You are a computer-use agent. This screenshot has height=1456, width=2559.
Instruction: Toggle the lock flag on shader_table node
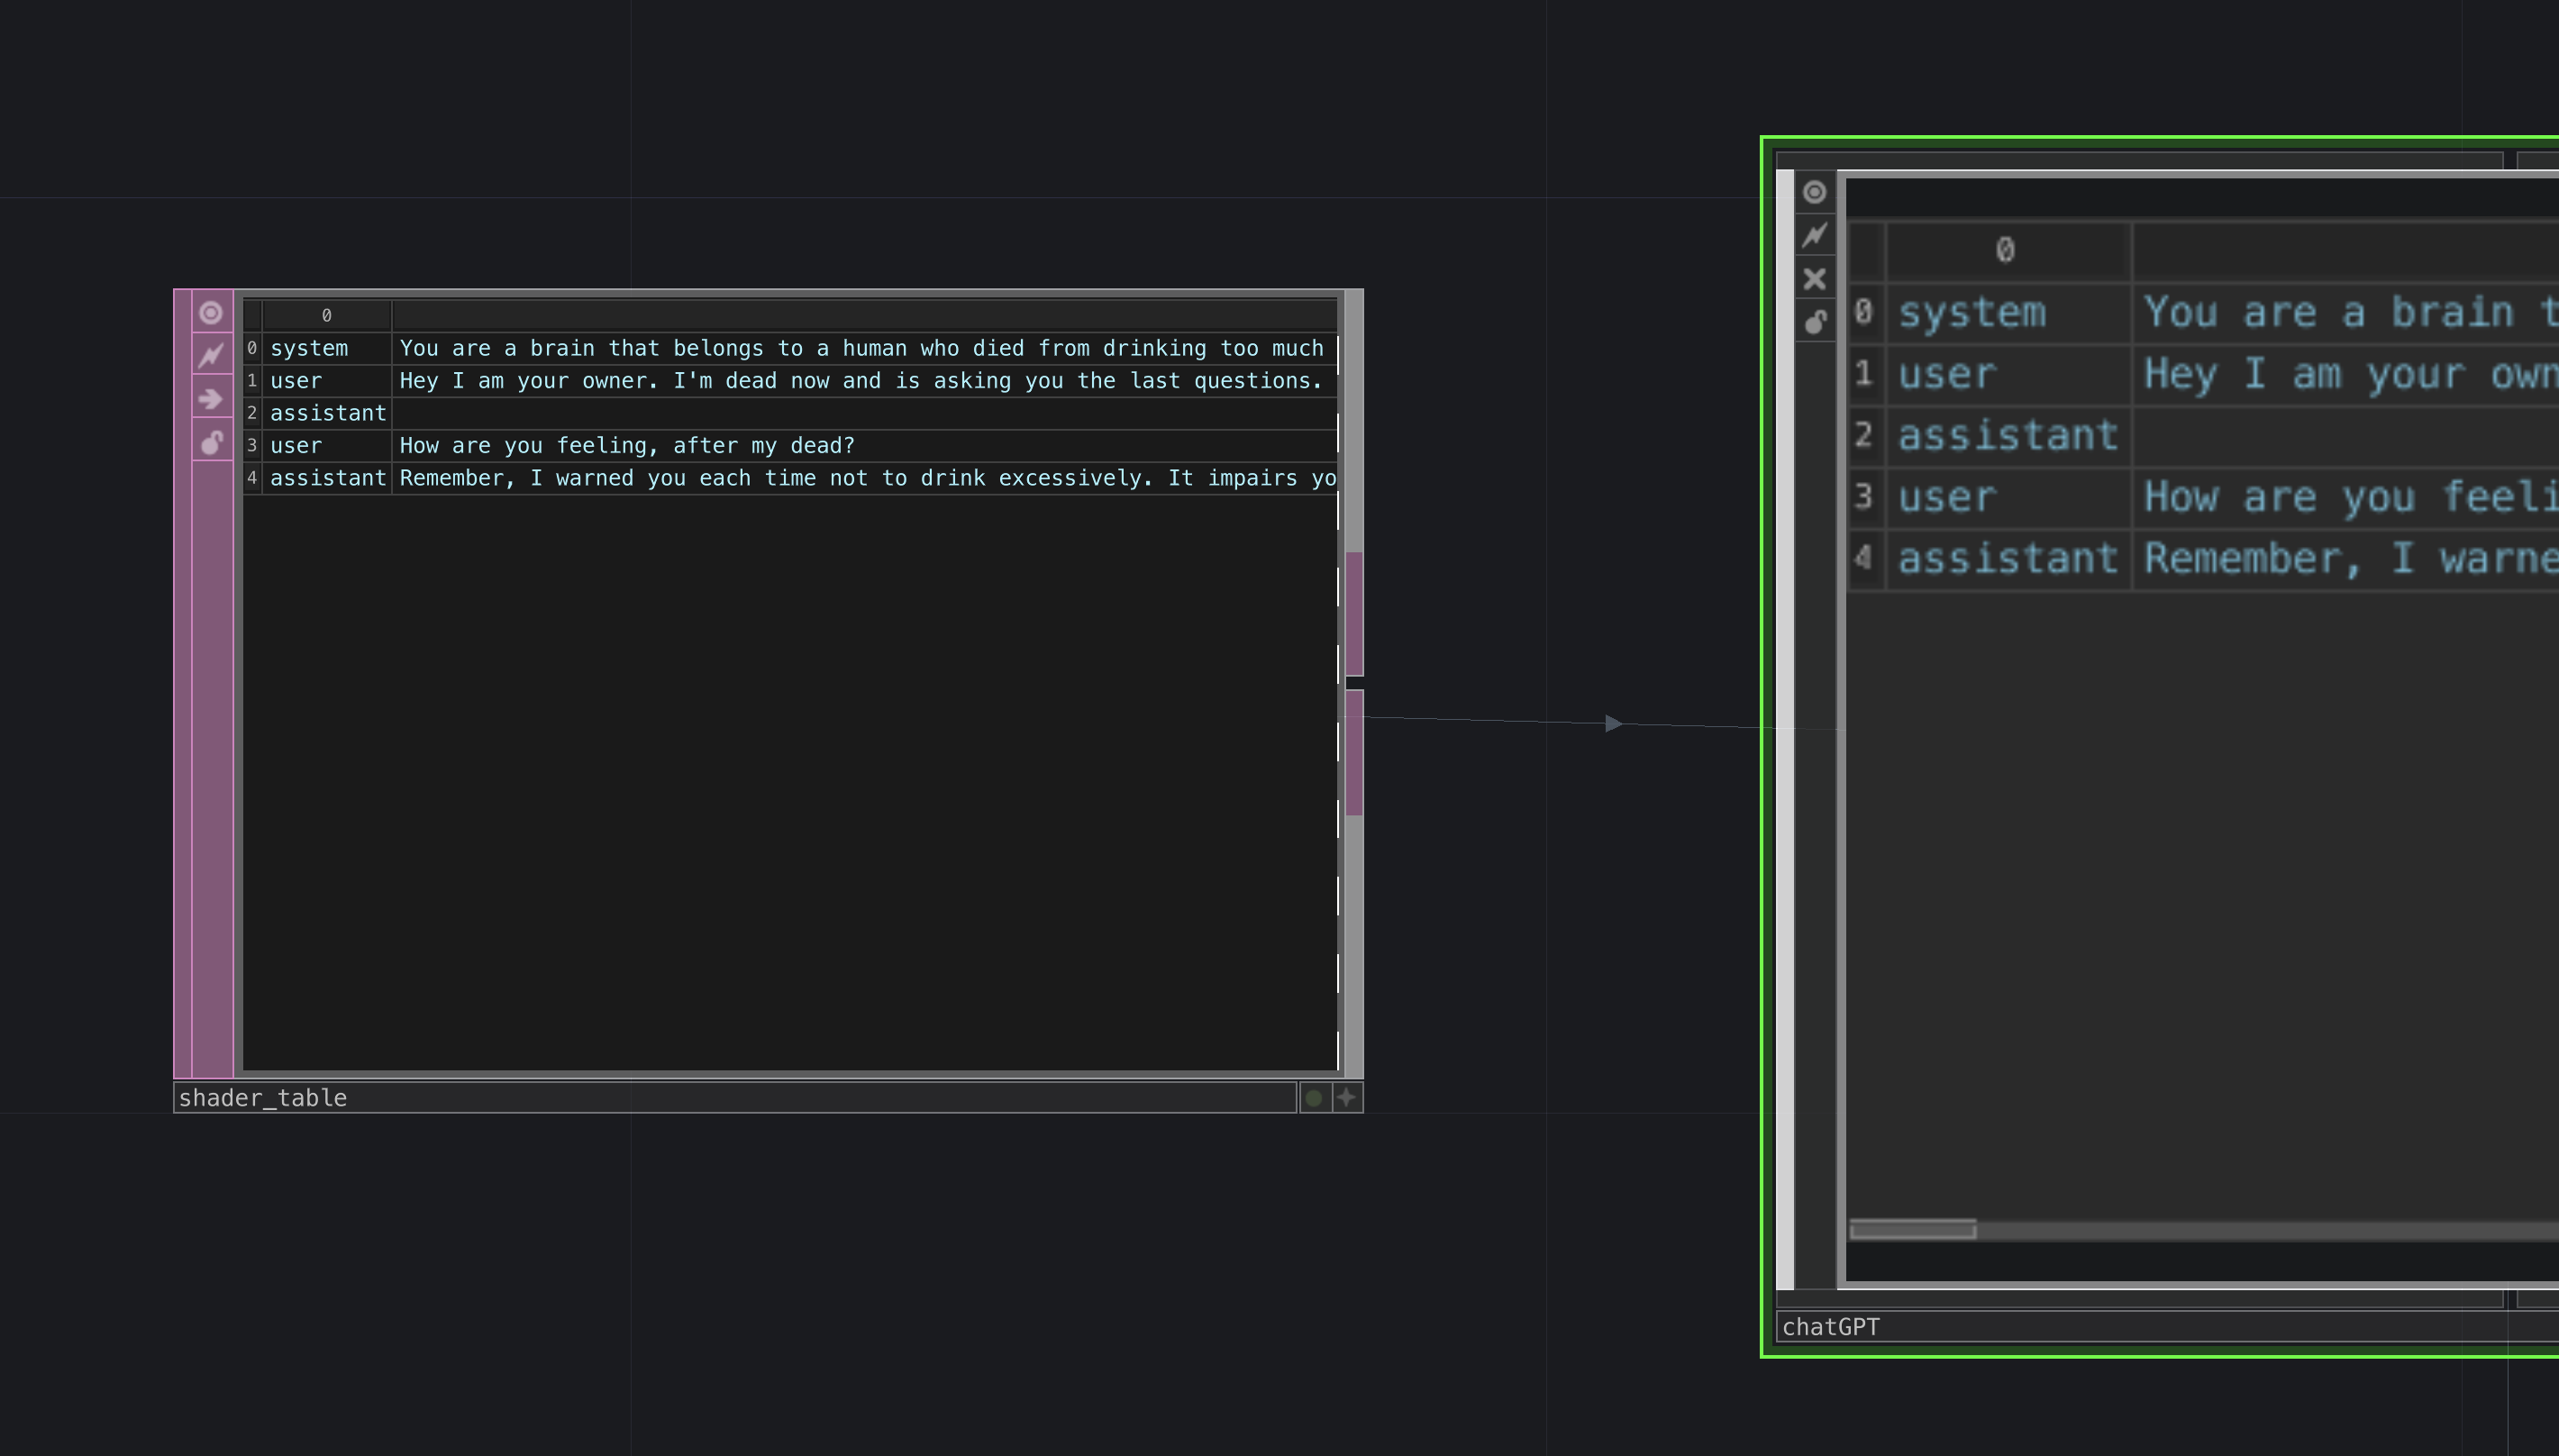210,442
